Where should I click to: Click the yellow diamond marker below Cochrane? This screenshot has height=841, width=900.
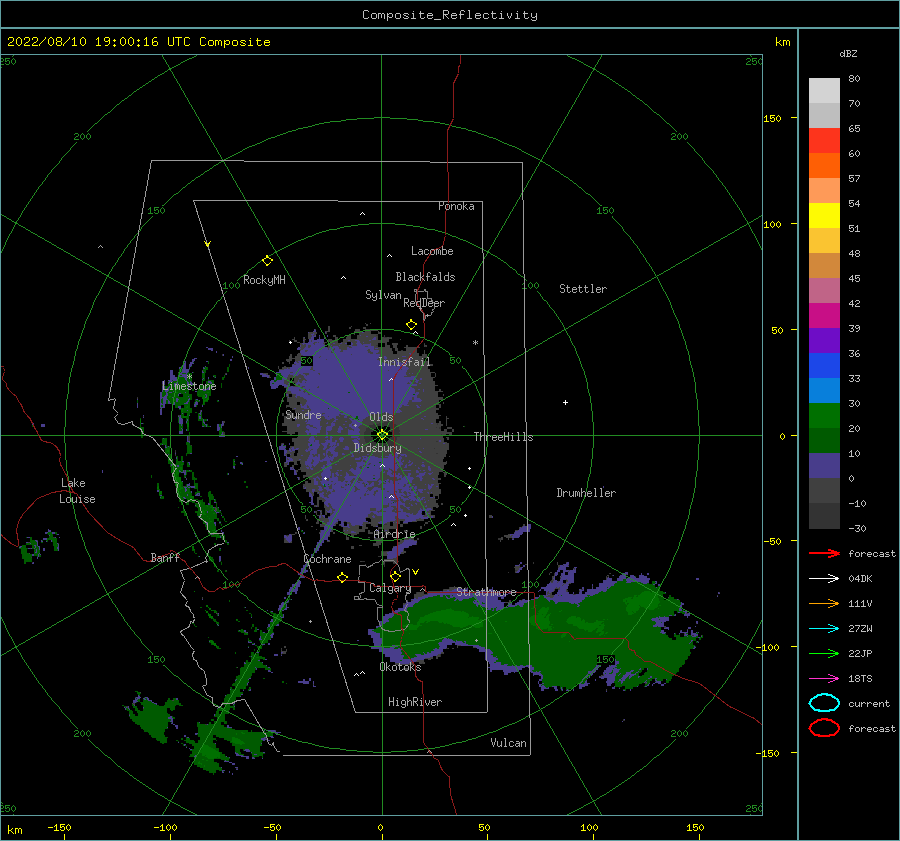pos(343,577)
